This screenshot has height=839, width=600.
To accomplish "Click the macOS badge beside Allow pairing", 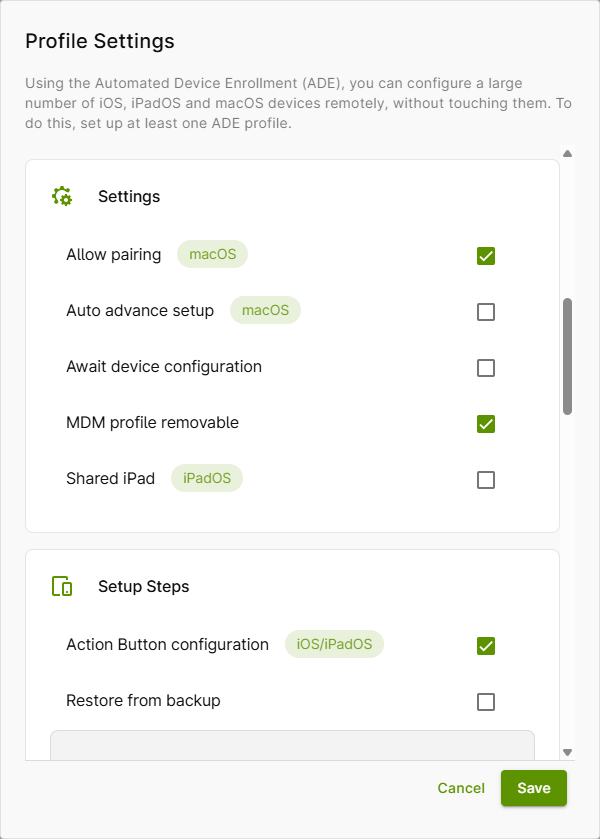I will tap(212, 255).
